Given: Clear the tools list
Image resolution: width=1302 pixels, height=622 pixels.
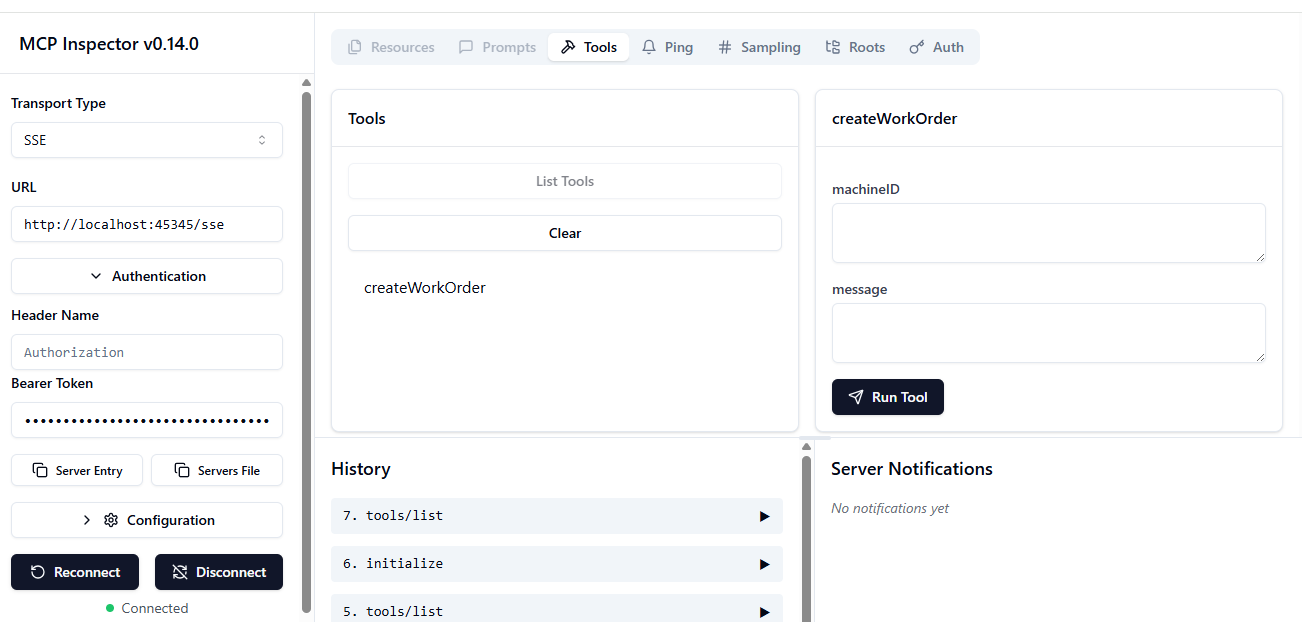Looking at the screenshot, I should pos(565,233).
